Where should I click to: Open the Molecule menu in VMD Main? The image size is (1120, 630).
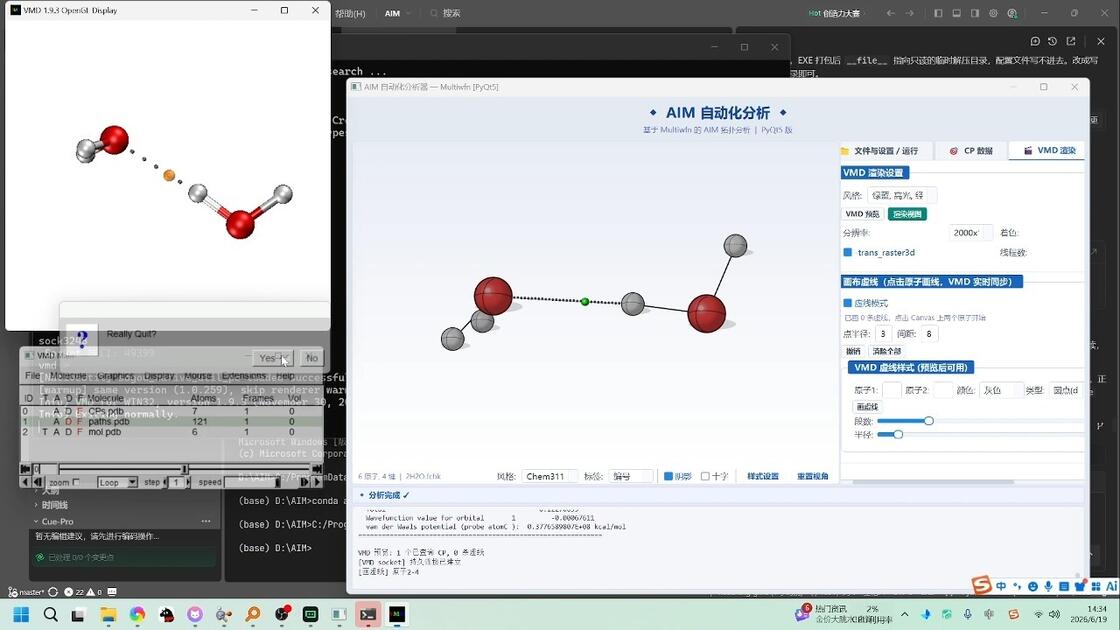tap(68, 376)
